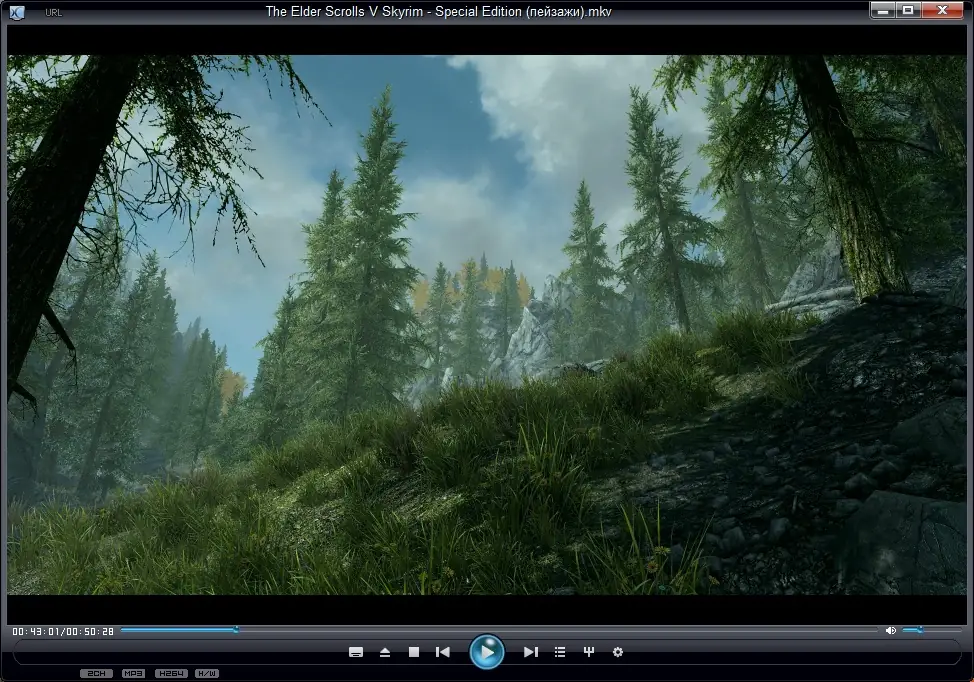Click the 2CH audio channel badge
This screenshot has height=682, width=974.
point(96,673)
